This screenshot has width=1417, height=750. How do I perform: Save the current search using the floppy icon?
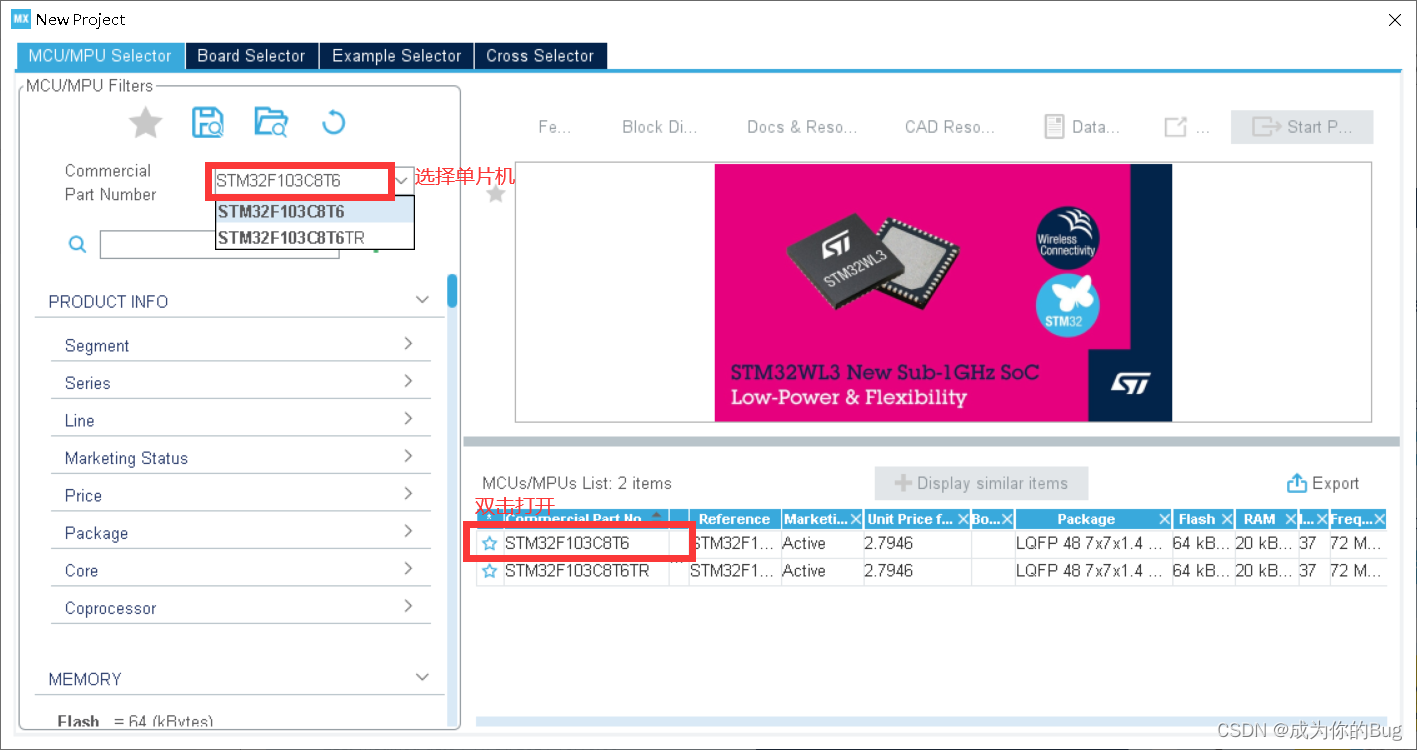coord(208,123)
